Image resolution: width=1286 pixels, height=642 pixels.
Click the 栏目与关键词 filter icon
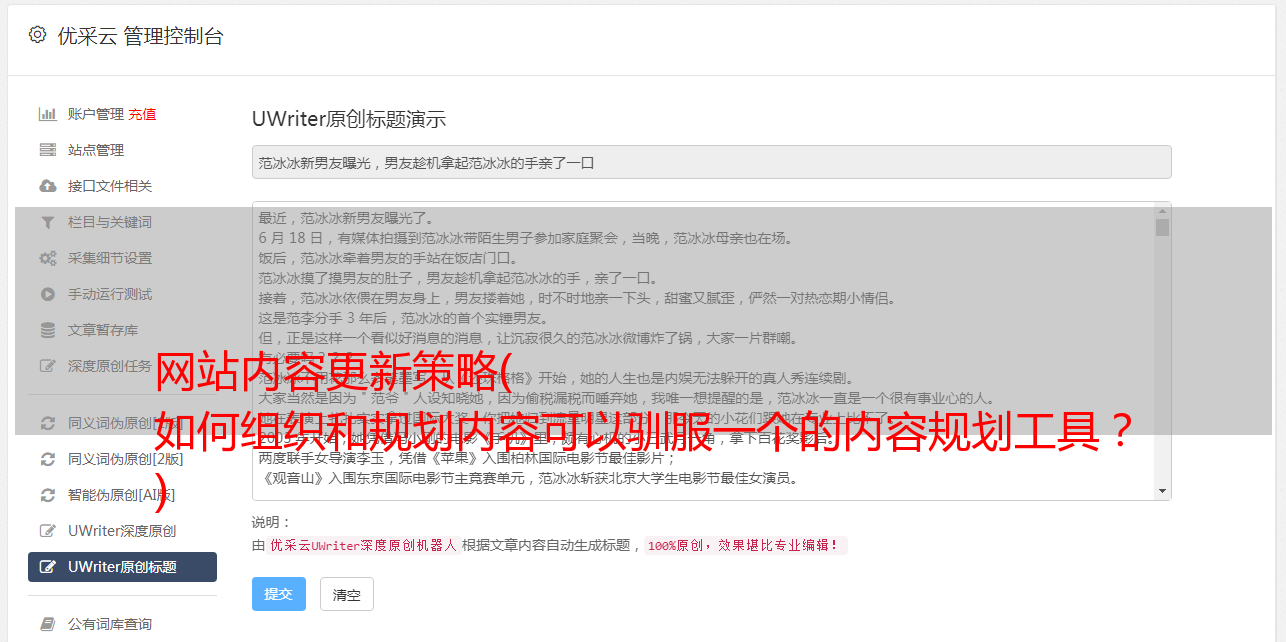[47, 222]
